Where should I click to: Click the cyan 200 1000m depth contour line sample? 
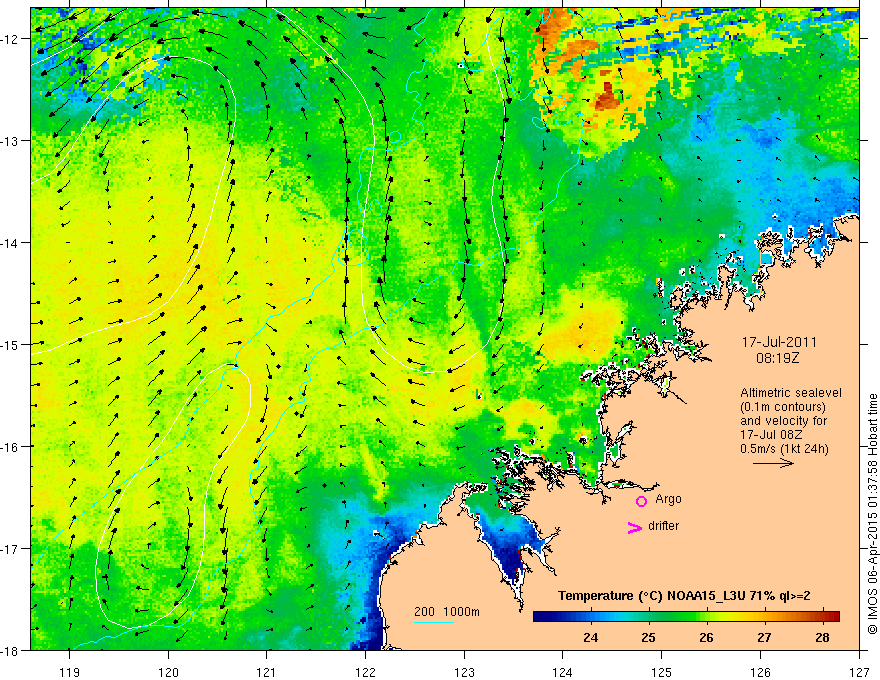click(434, 622)
